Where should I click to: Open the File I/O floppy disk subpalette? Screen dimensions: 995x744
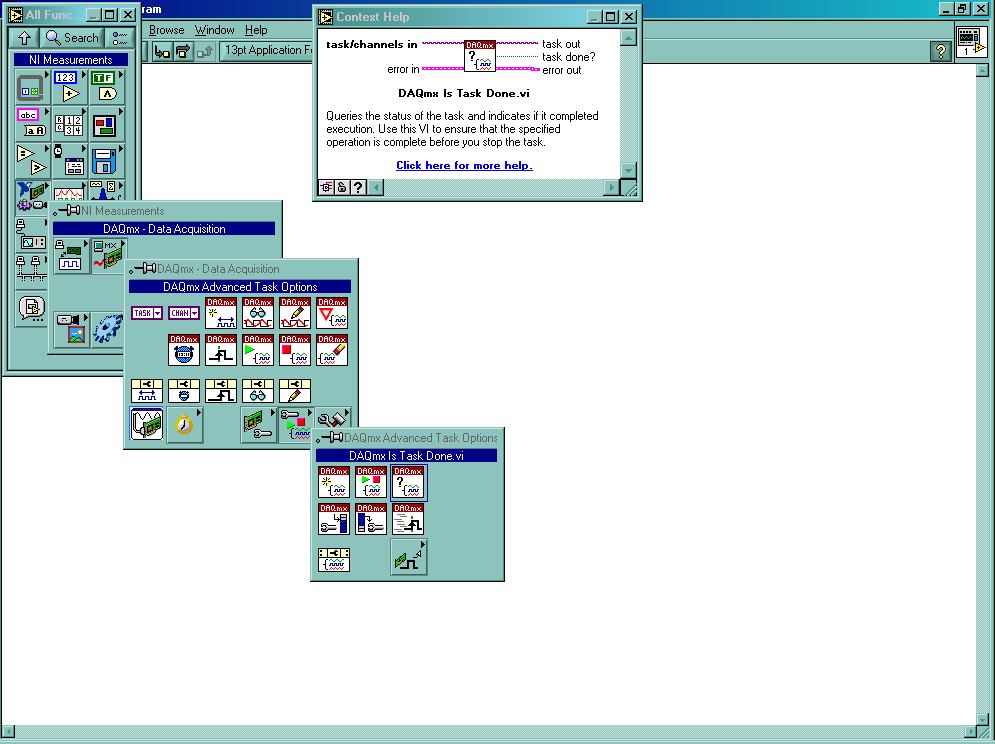[x=107, y=161]
